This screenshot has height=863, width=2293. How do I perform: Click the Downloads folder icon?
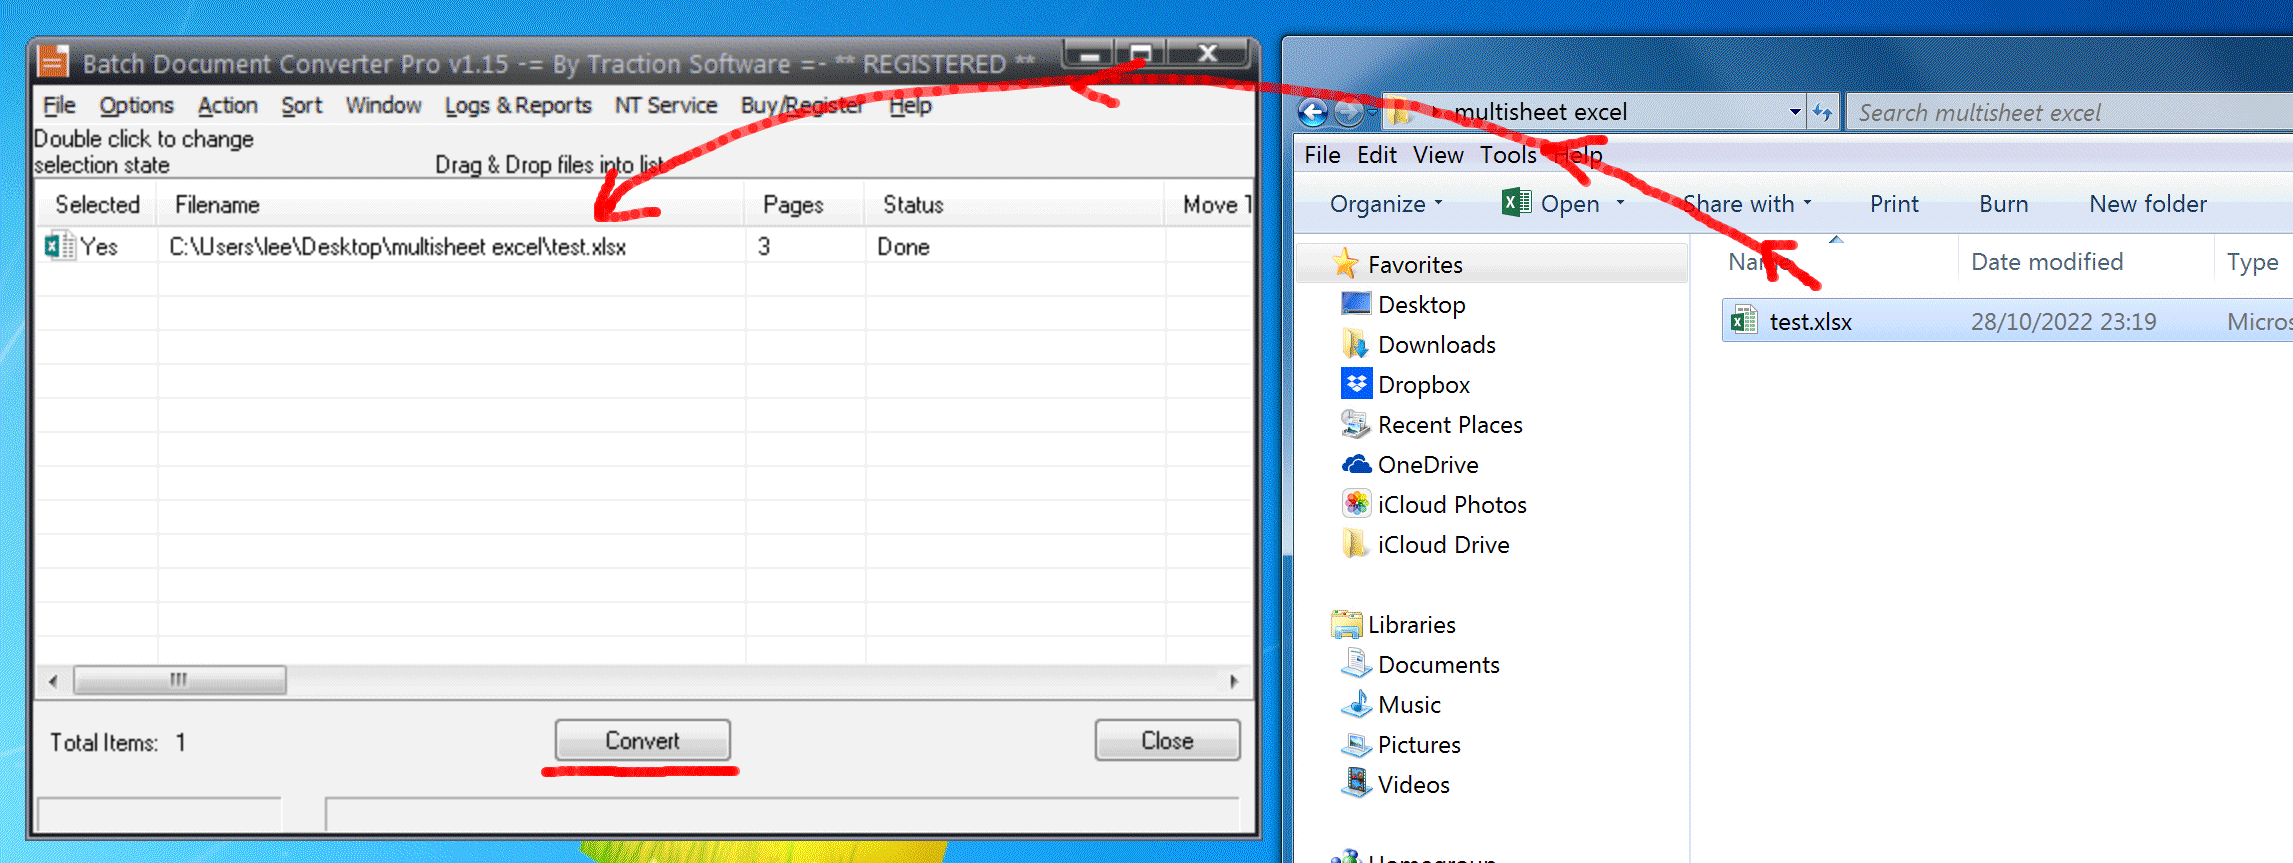pos(1355,344)
